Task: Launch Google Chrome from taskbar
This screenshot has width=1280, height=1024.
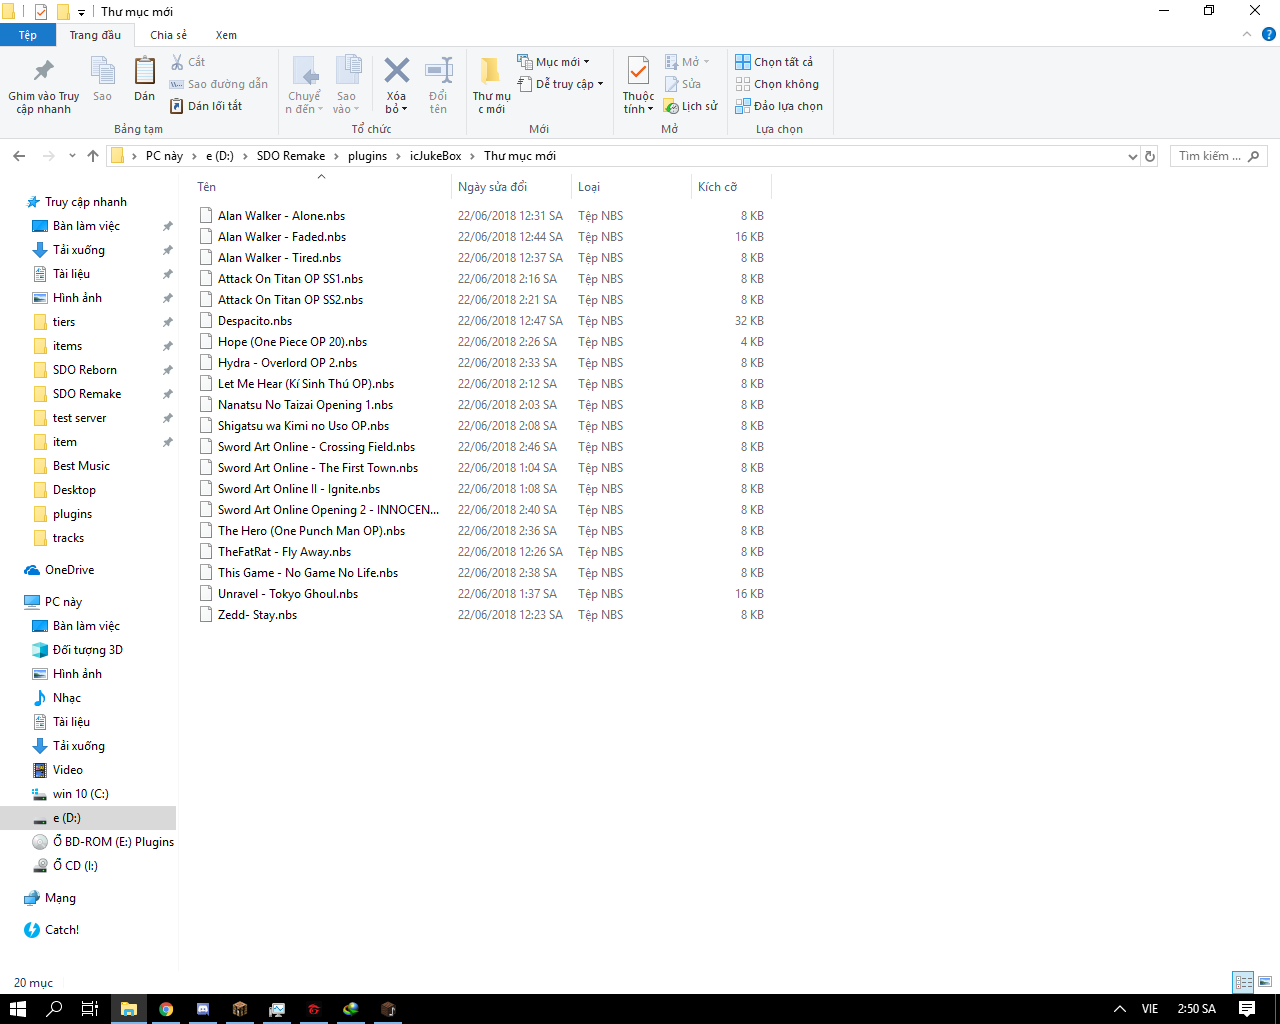Action: click(x=166, y=1009)
